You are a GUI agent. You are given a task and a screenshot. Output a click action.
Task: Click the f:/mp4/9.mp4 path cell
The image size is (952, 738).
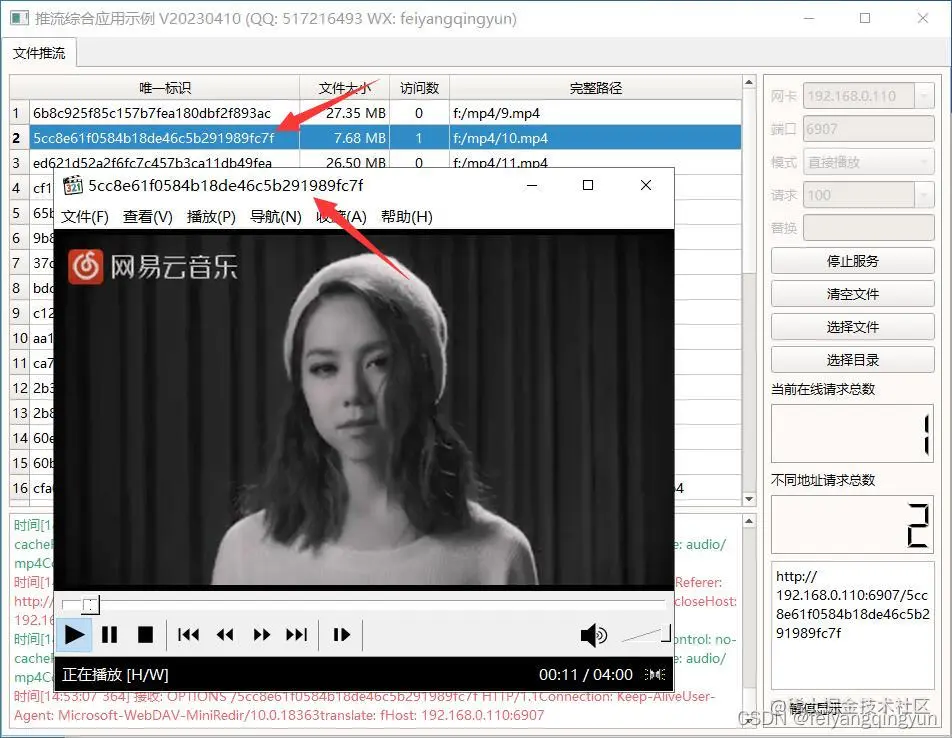(595, 113)
